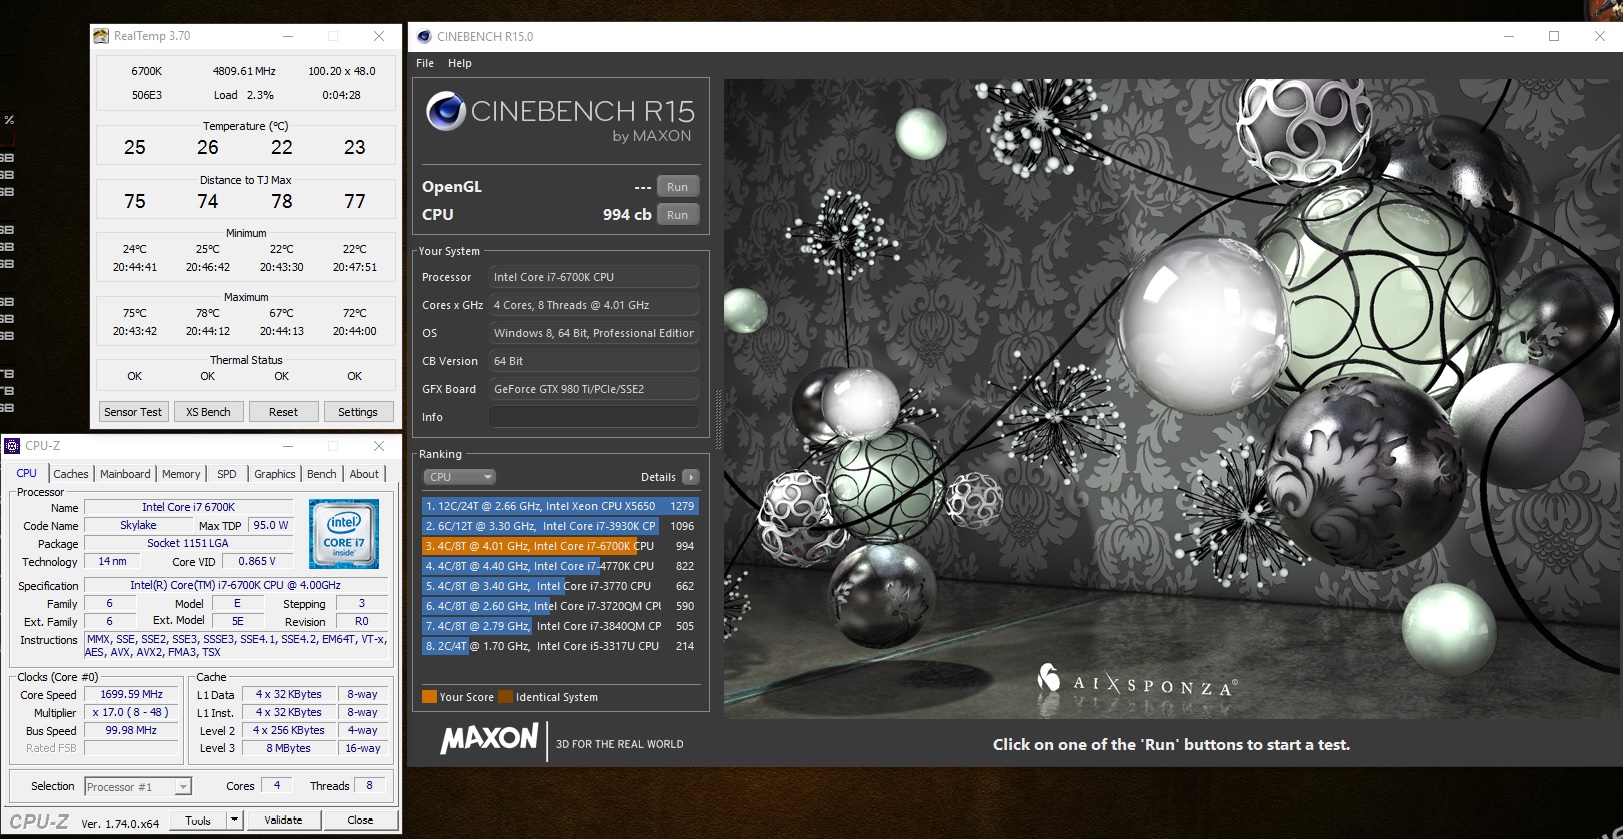Click the RealTemp title bar app icon
The height and width of the screenshot is (839, 1623).
pos(101,36)
